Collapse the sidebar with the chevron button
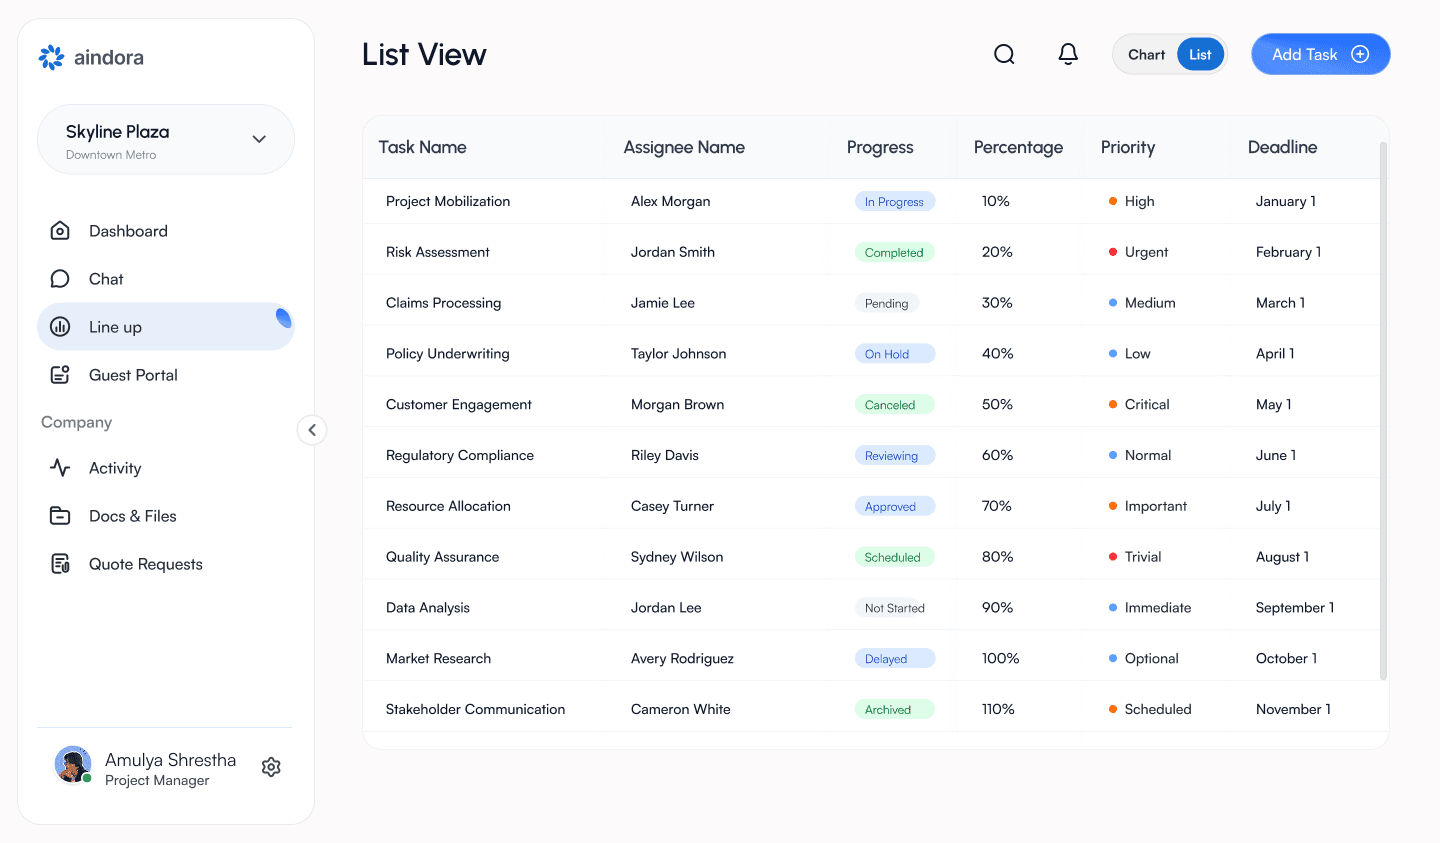Viewport: 1440px width, 843px height. (312, 430)
